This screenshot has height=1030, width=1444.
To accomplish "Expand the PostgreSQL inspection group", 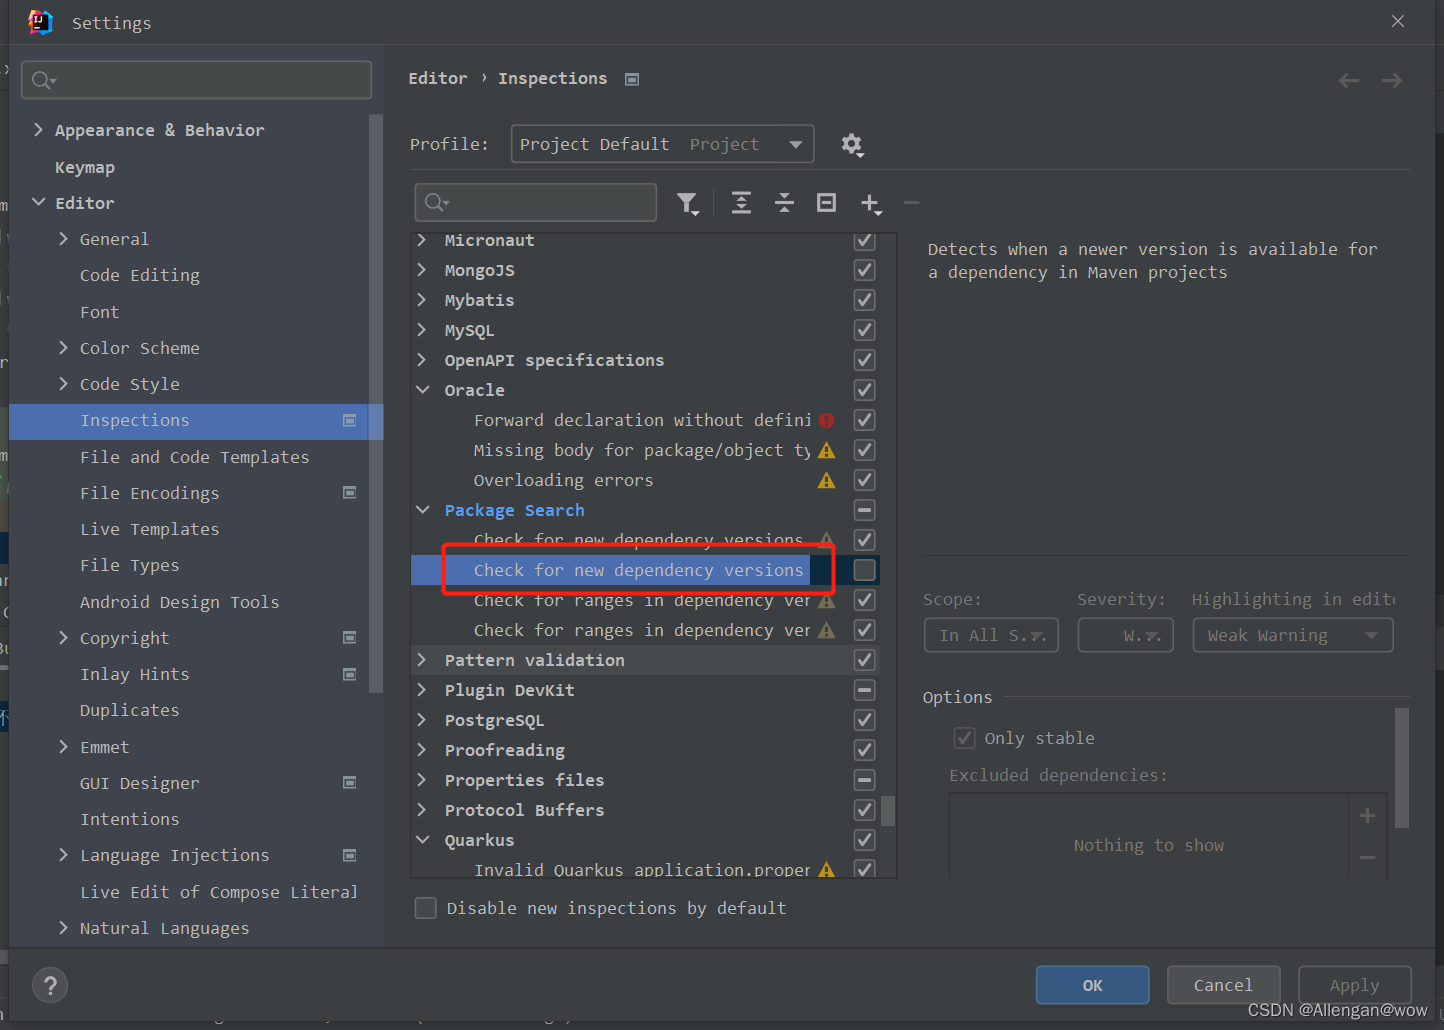I will pyautogui.click(x=423, y=720).
